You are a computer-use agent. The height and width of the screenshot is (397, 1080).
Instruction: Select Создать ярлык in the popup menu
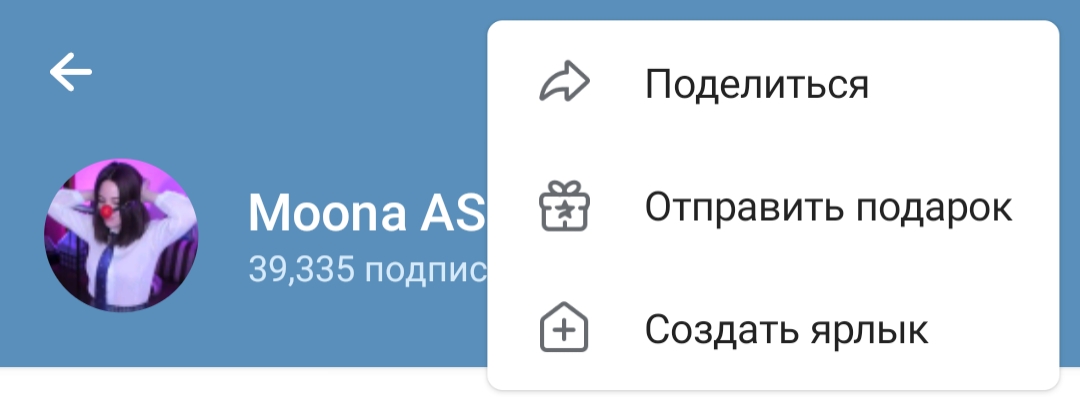pyautogui.click(x=773, y=328)
